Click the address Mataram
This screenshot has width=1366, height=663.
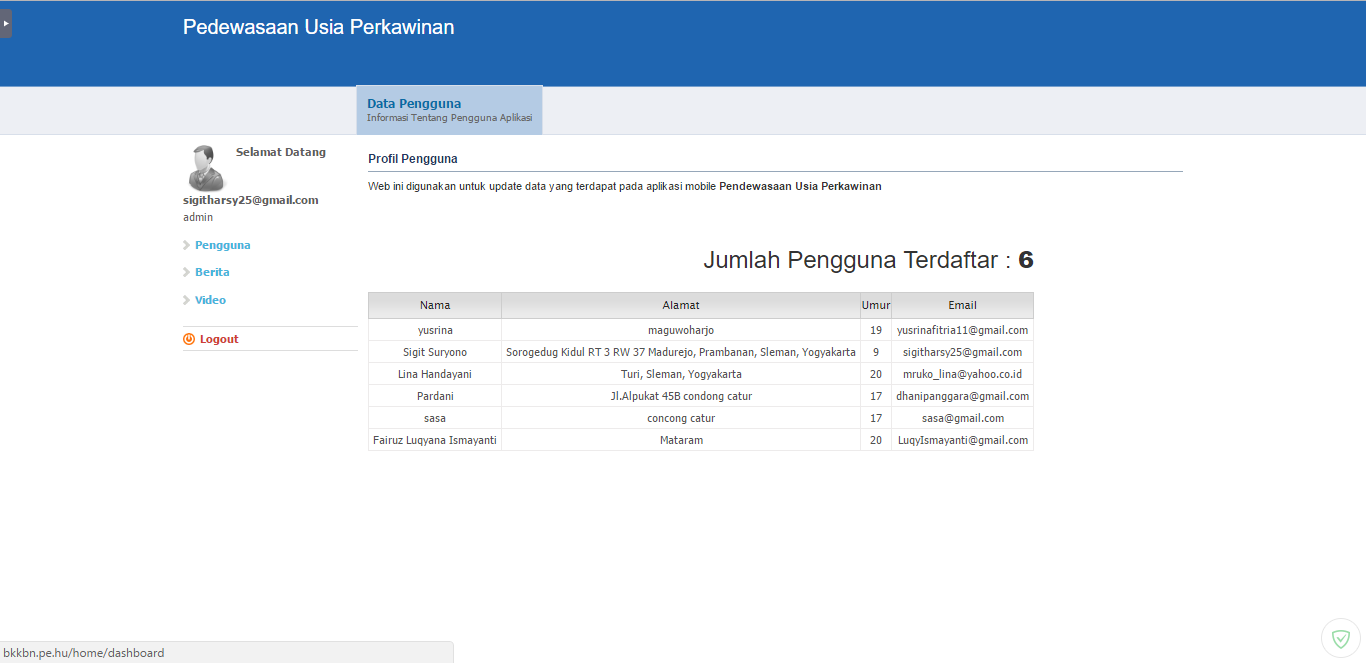click(681, 440)
